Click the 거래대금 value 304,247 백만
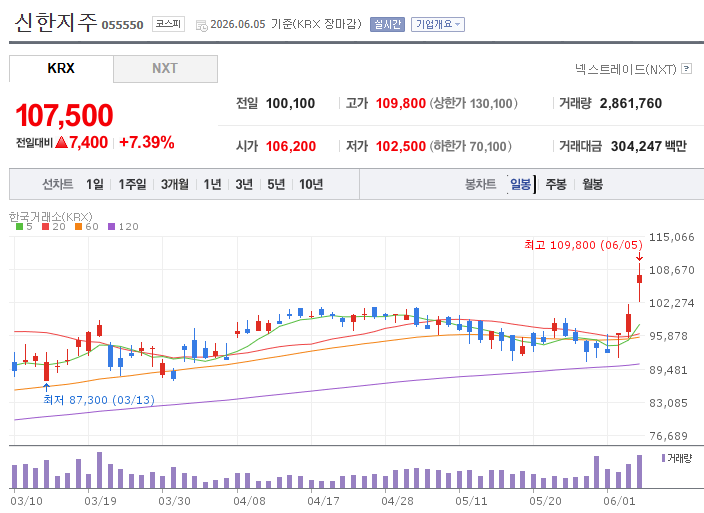Image resolution: width=704 pixels, height=513 pixels. click(649, 146)
